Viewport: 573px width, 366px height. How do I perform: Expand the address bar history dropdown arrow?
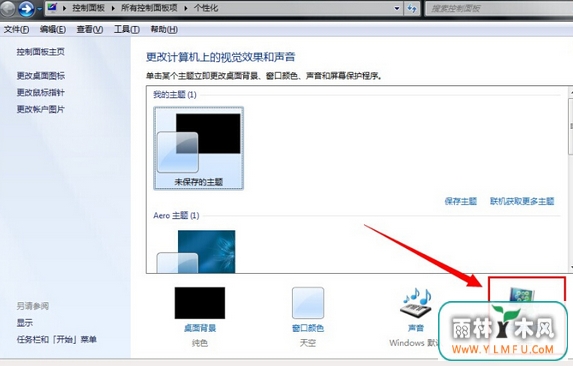tap(397, 8)
